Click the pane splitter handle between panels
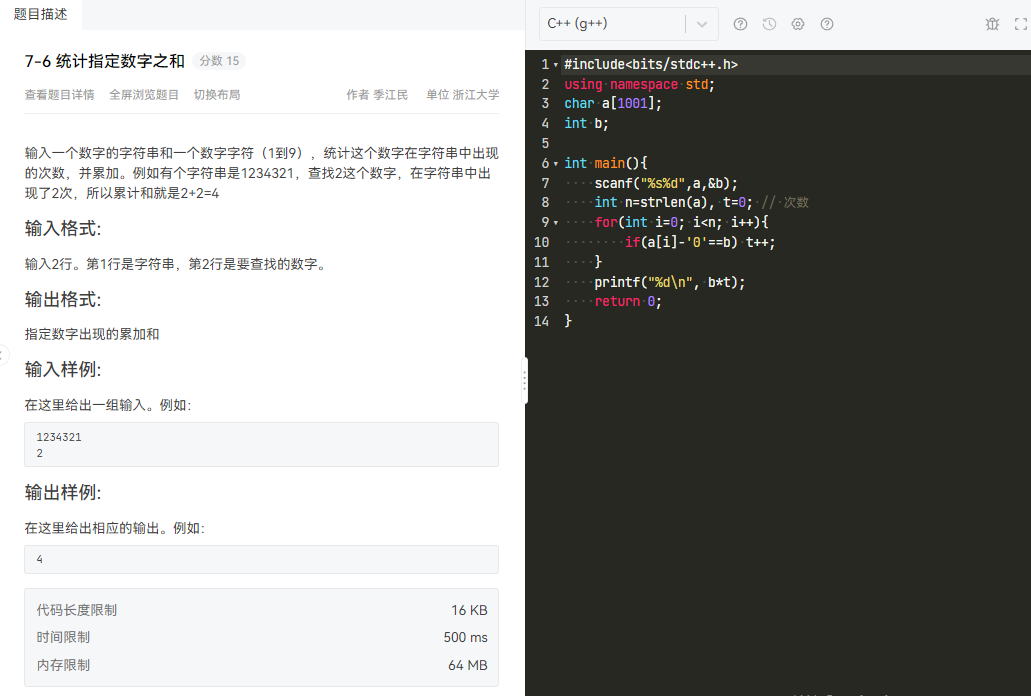 524,381
